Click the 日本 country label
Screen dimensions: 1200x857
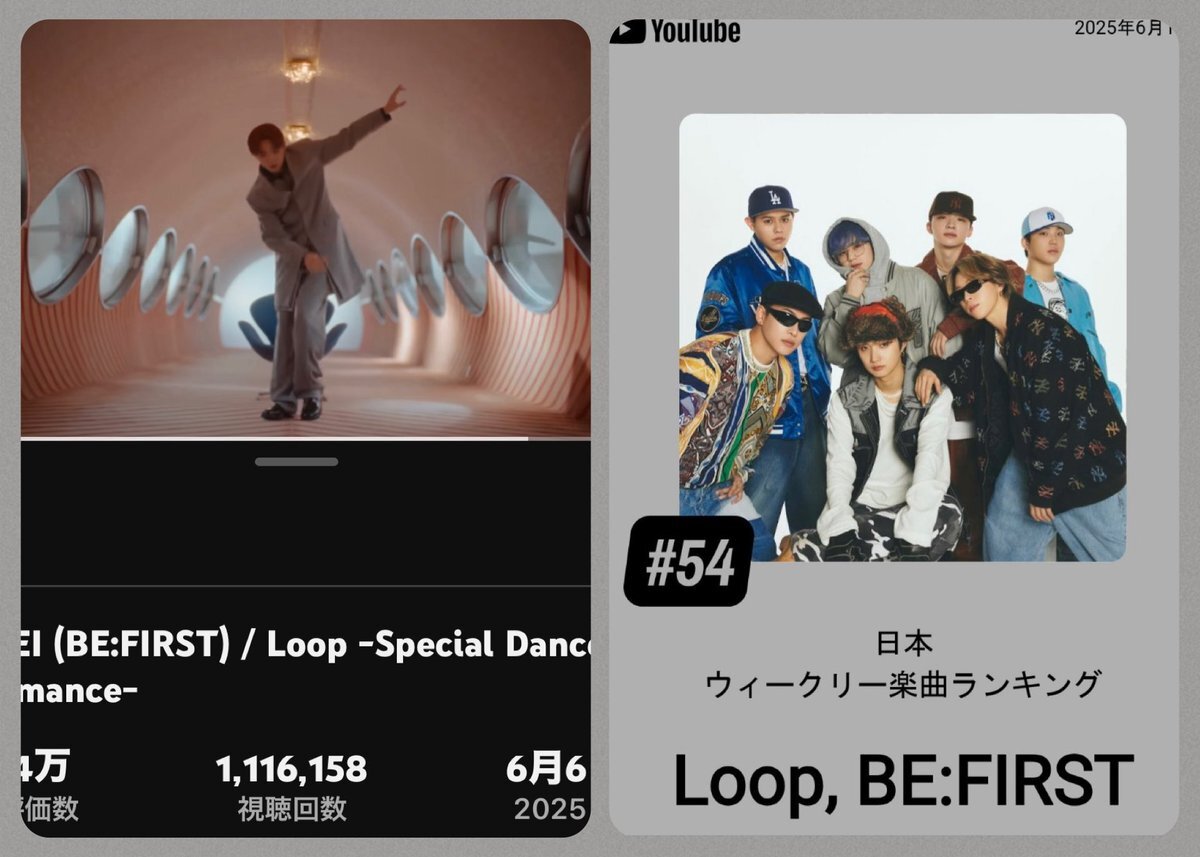pyautogui.click(x=903, y=643)
